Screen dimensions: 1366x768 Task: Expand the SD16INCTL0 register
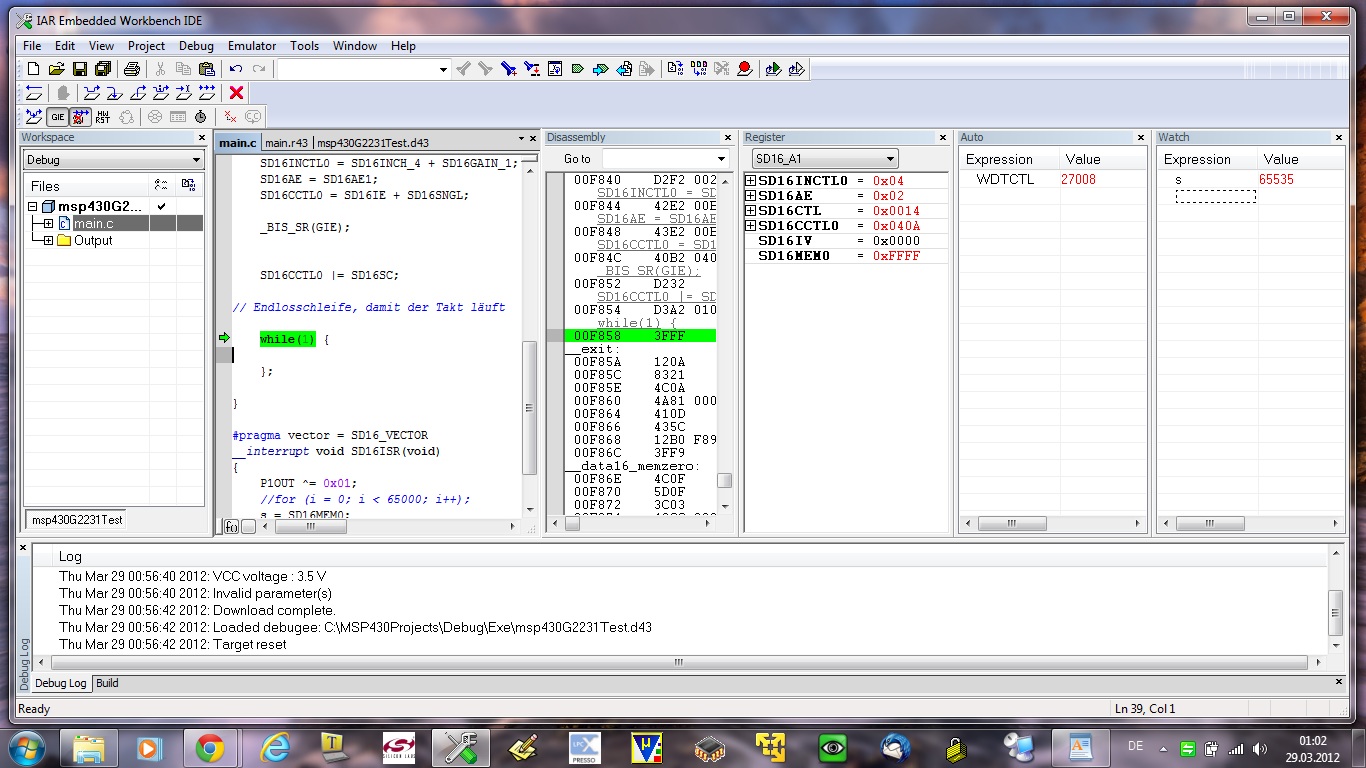coord(751,181)
